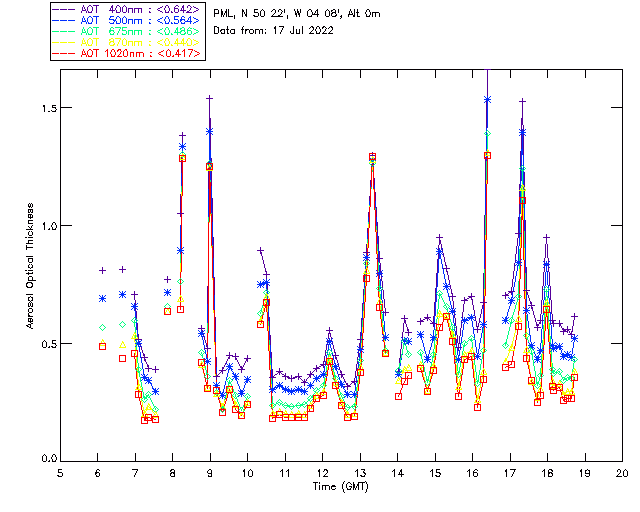Viewport: 640px width, 512px height.
Task: Click the purple dashed line sample in legend
Action: point(64,9)
